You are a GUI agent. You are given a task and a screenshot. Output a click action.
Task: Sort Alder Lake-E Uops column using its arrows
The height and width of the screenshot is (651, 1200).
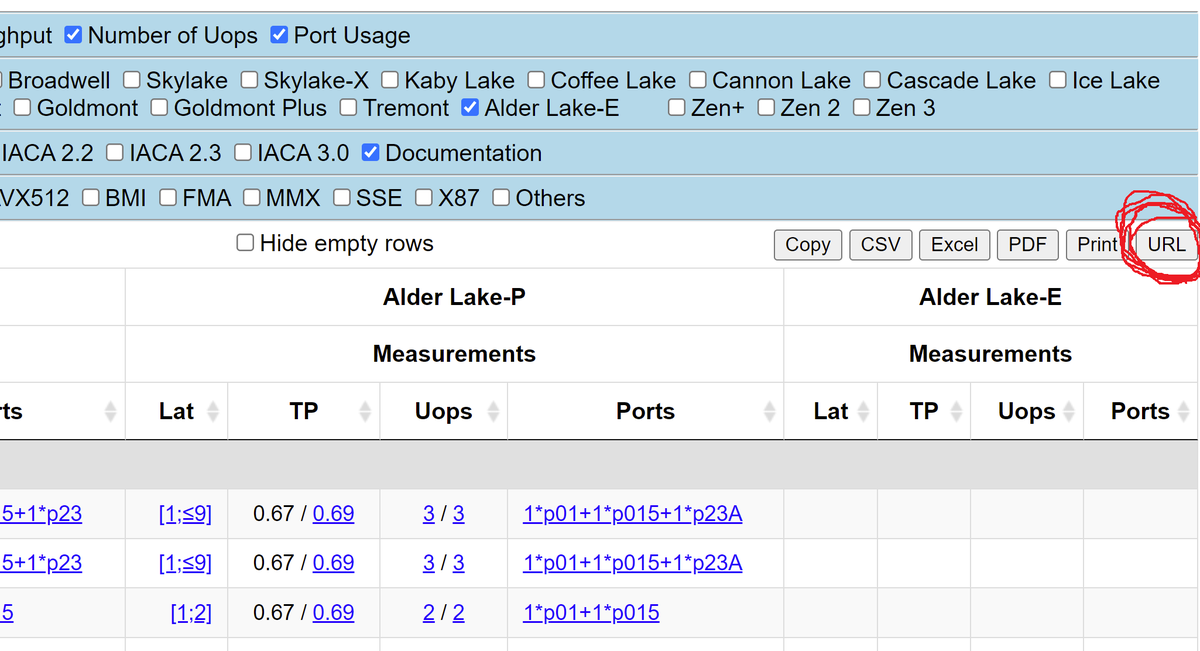[1069, 411]
